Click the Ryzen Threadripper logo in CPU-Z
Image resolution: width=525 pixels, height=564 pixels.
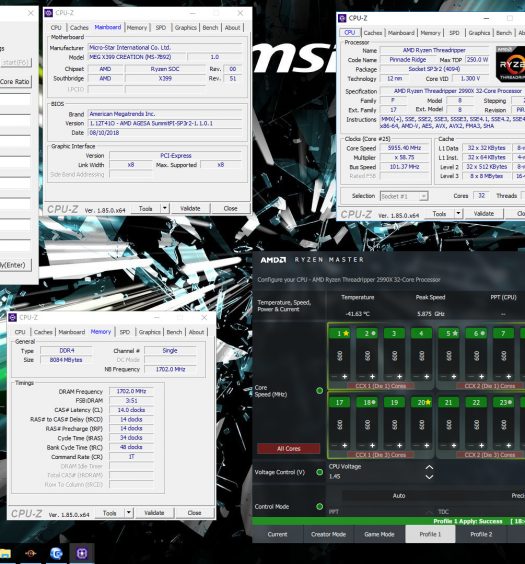pyautogui.click(x=510, y=64)
